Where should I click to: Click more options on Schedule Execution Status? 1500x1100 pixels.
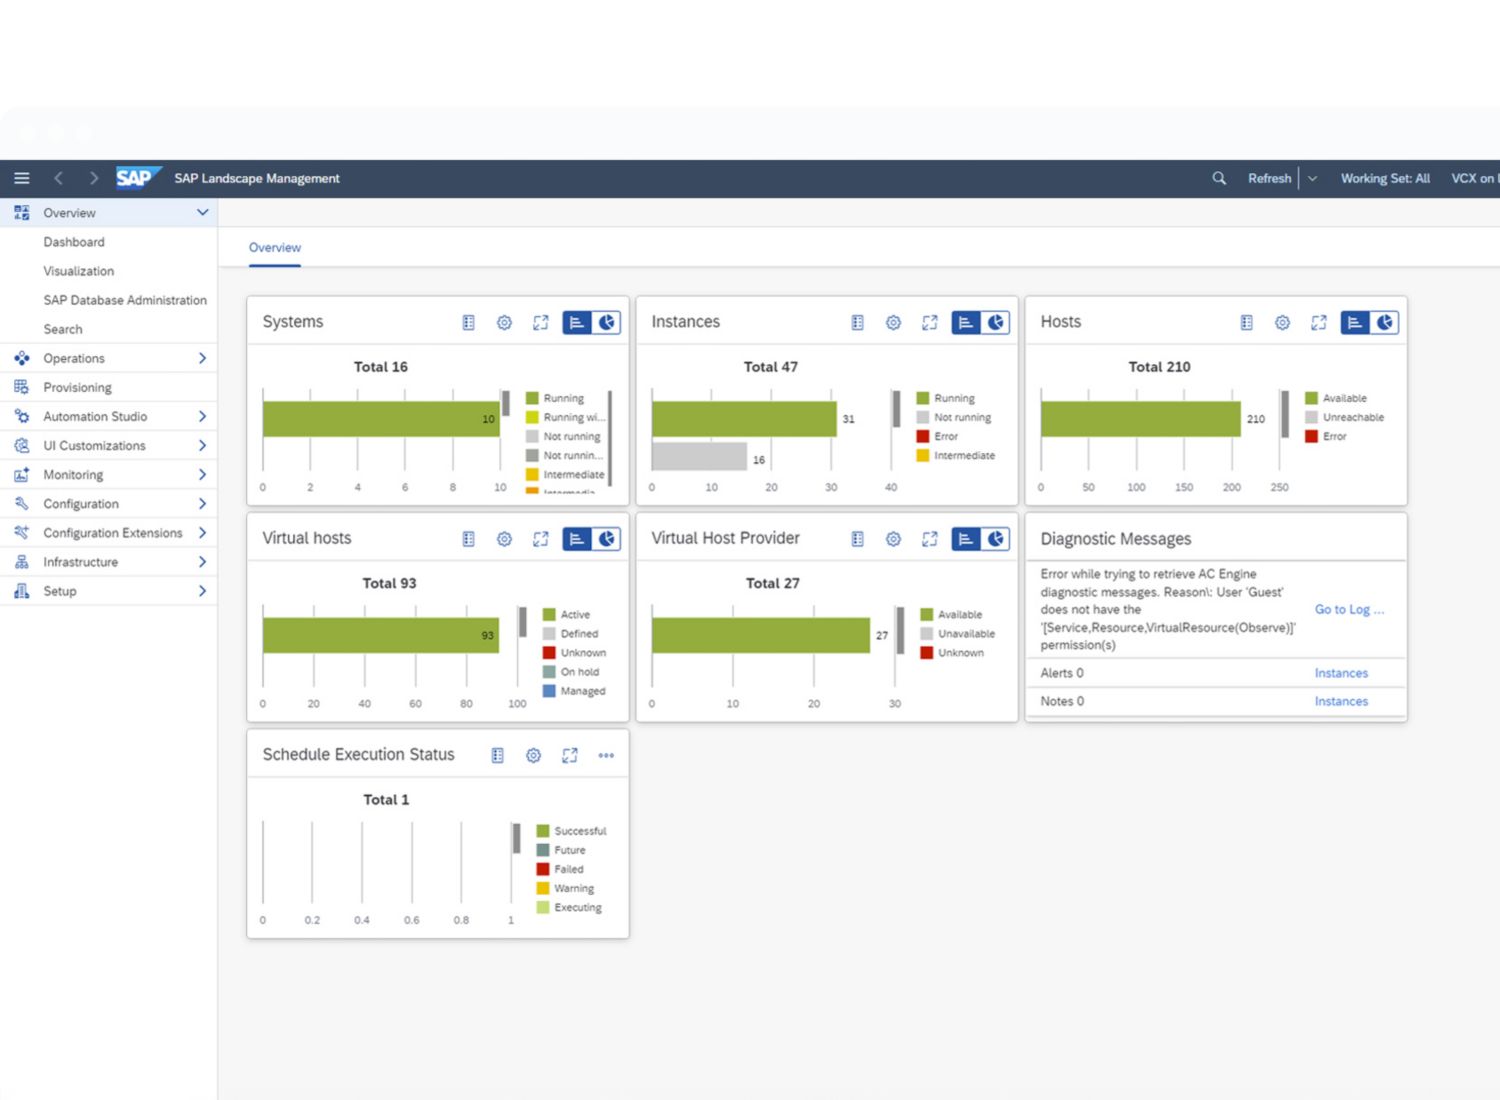point(606,755)
